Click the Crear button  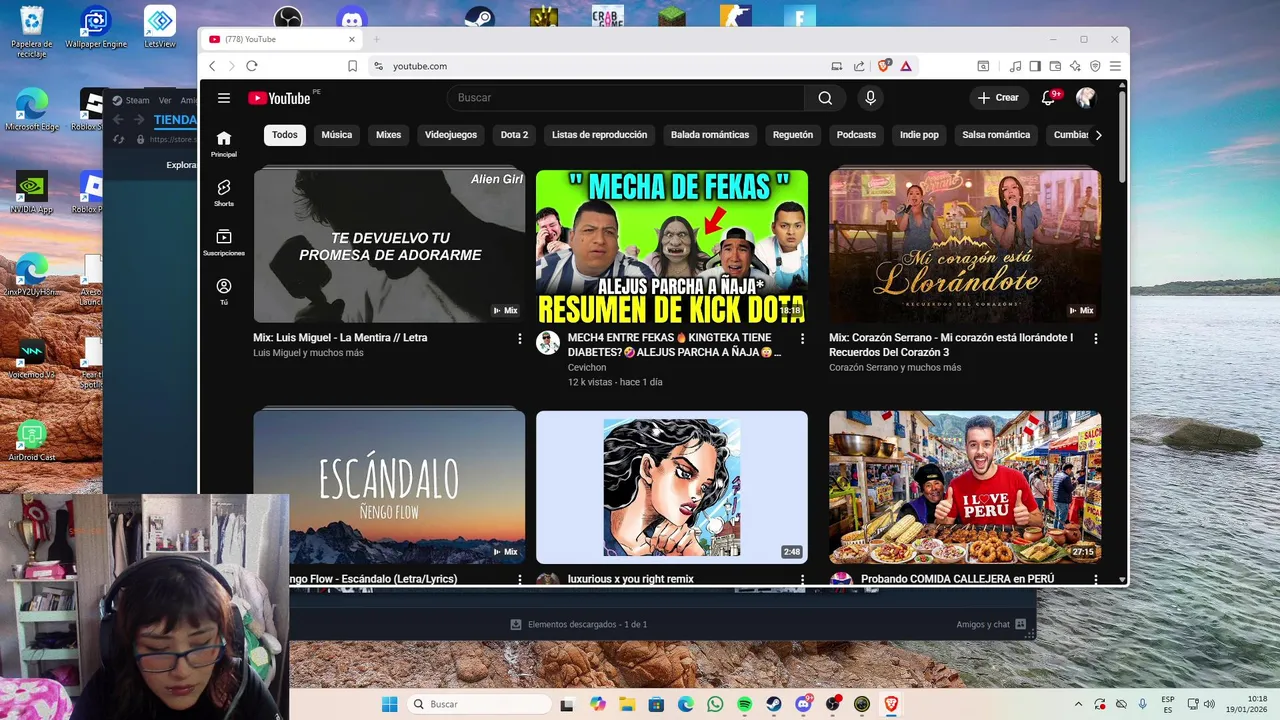998,98
